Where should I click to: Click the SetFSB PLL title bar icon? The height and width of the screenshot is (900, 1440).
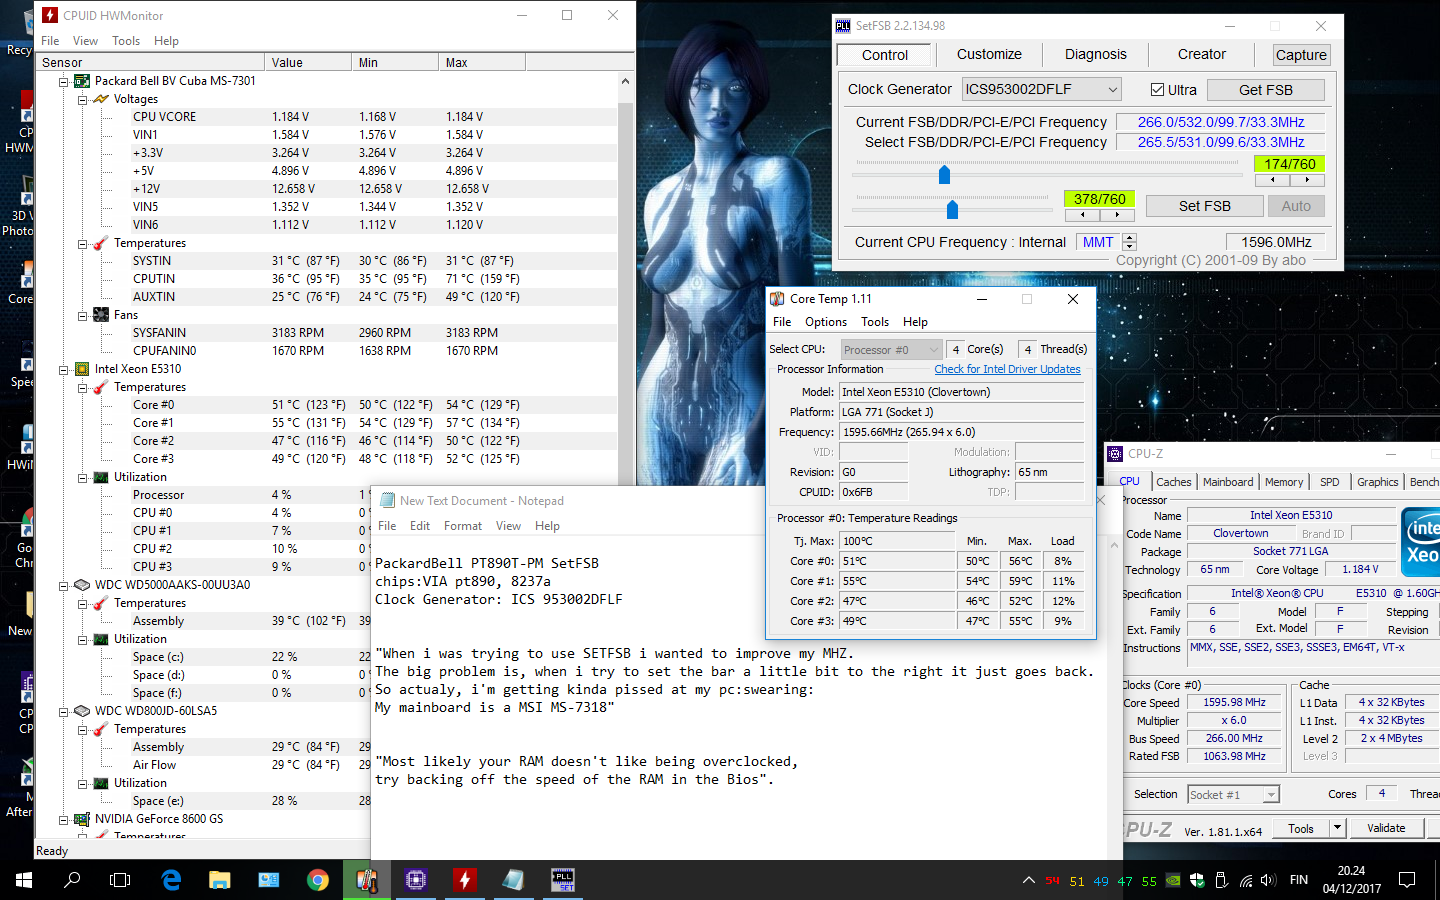click(843, 26)
